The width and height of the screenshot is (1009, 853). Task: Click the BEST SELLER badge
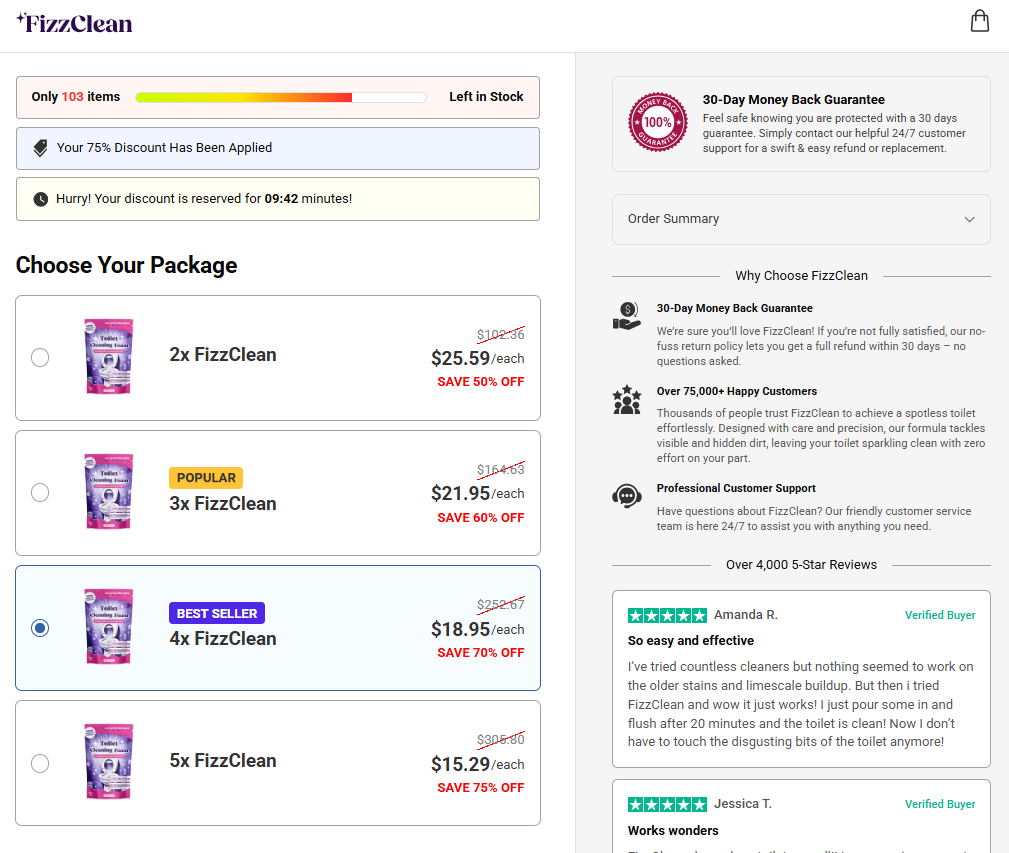[x=217, y=613]
